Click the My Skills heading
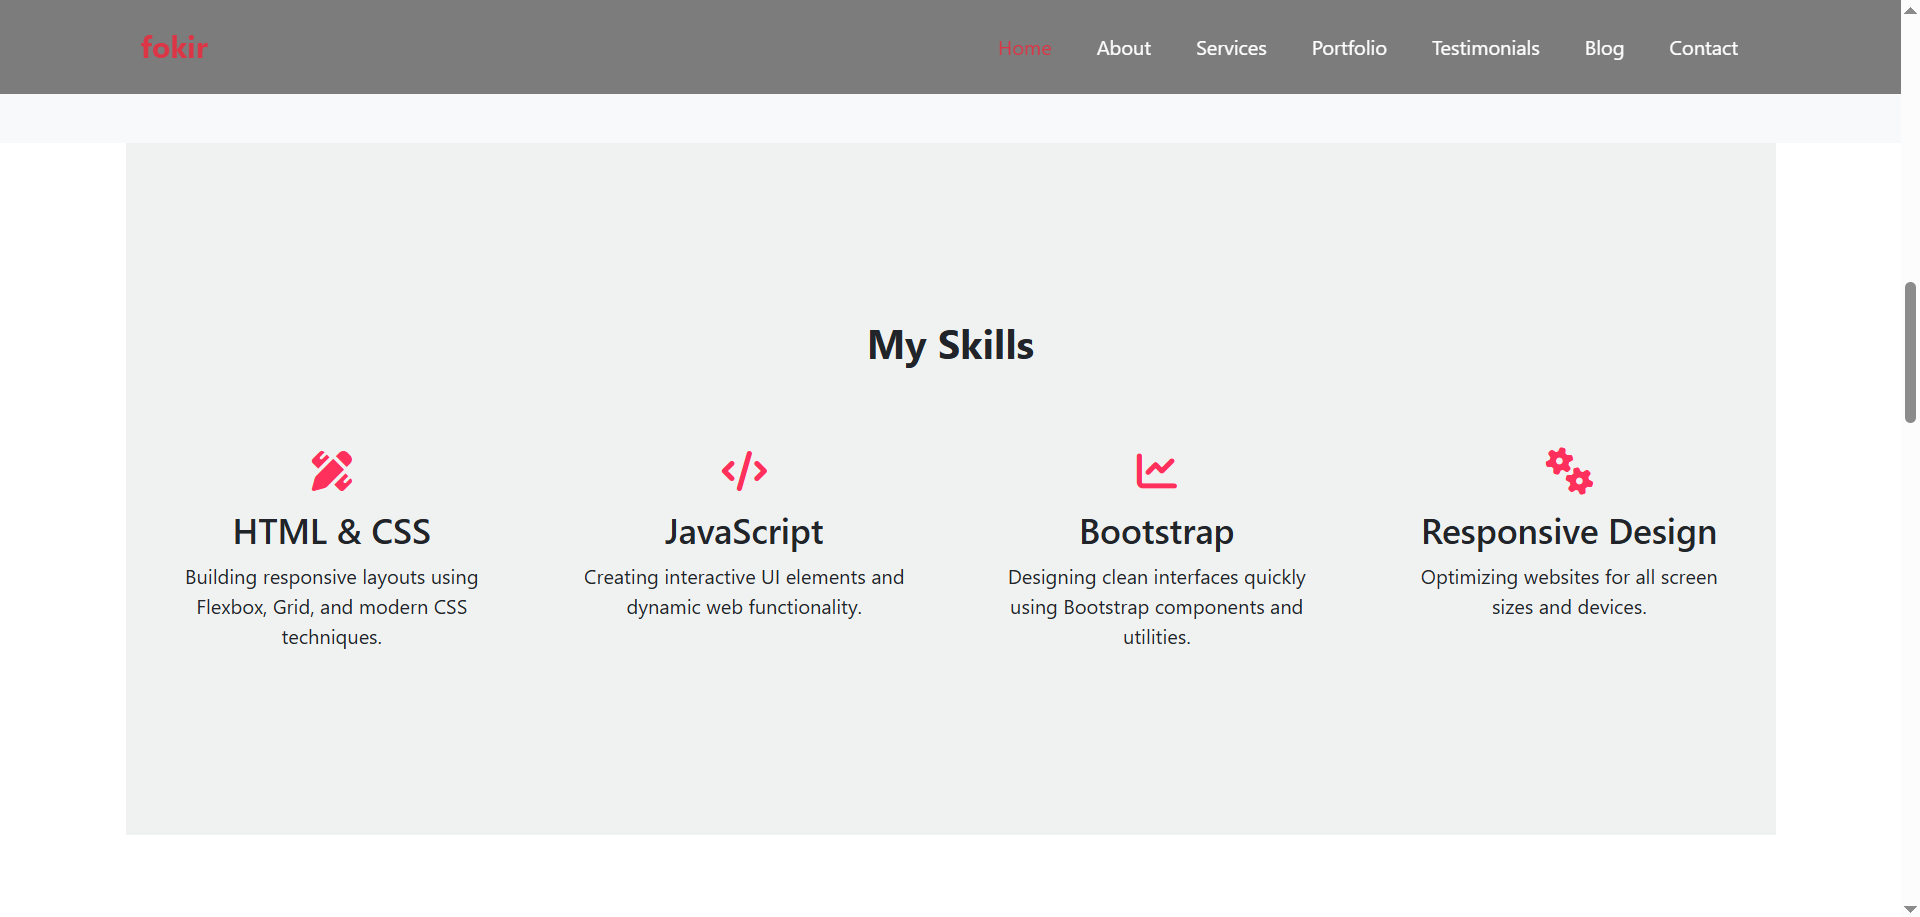This screenshot has height=917, width=1920. click(x=951, y=346)
